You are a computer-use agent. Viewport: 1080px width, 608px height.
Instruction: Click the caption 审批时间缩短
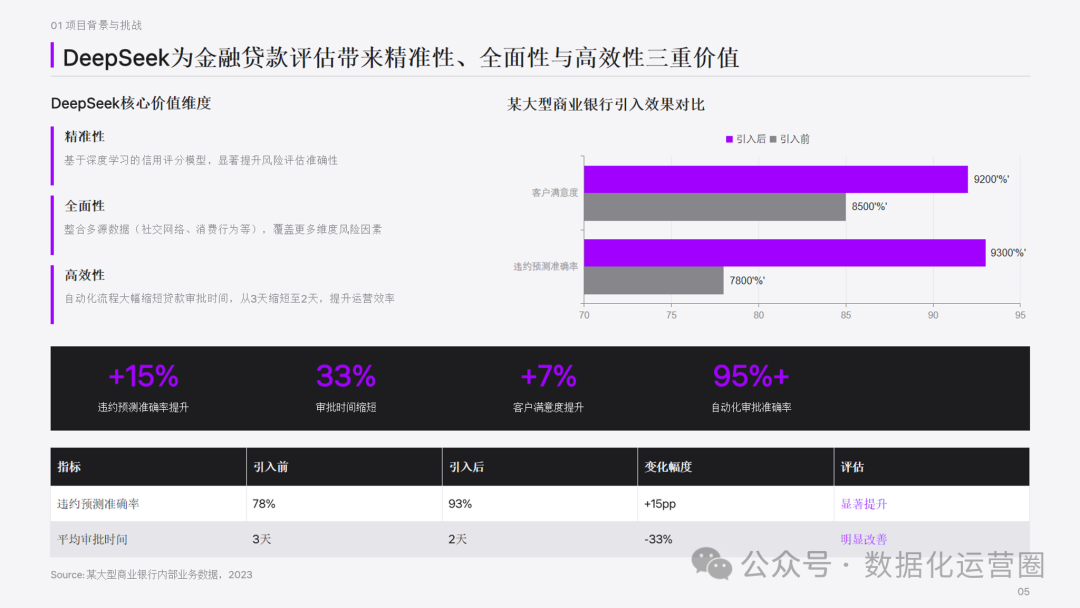346,408
